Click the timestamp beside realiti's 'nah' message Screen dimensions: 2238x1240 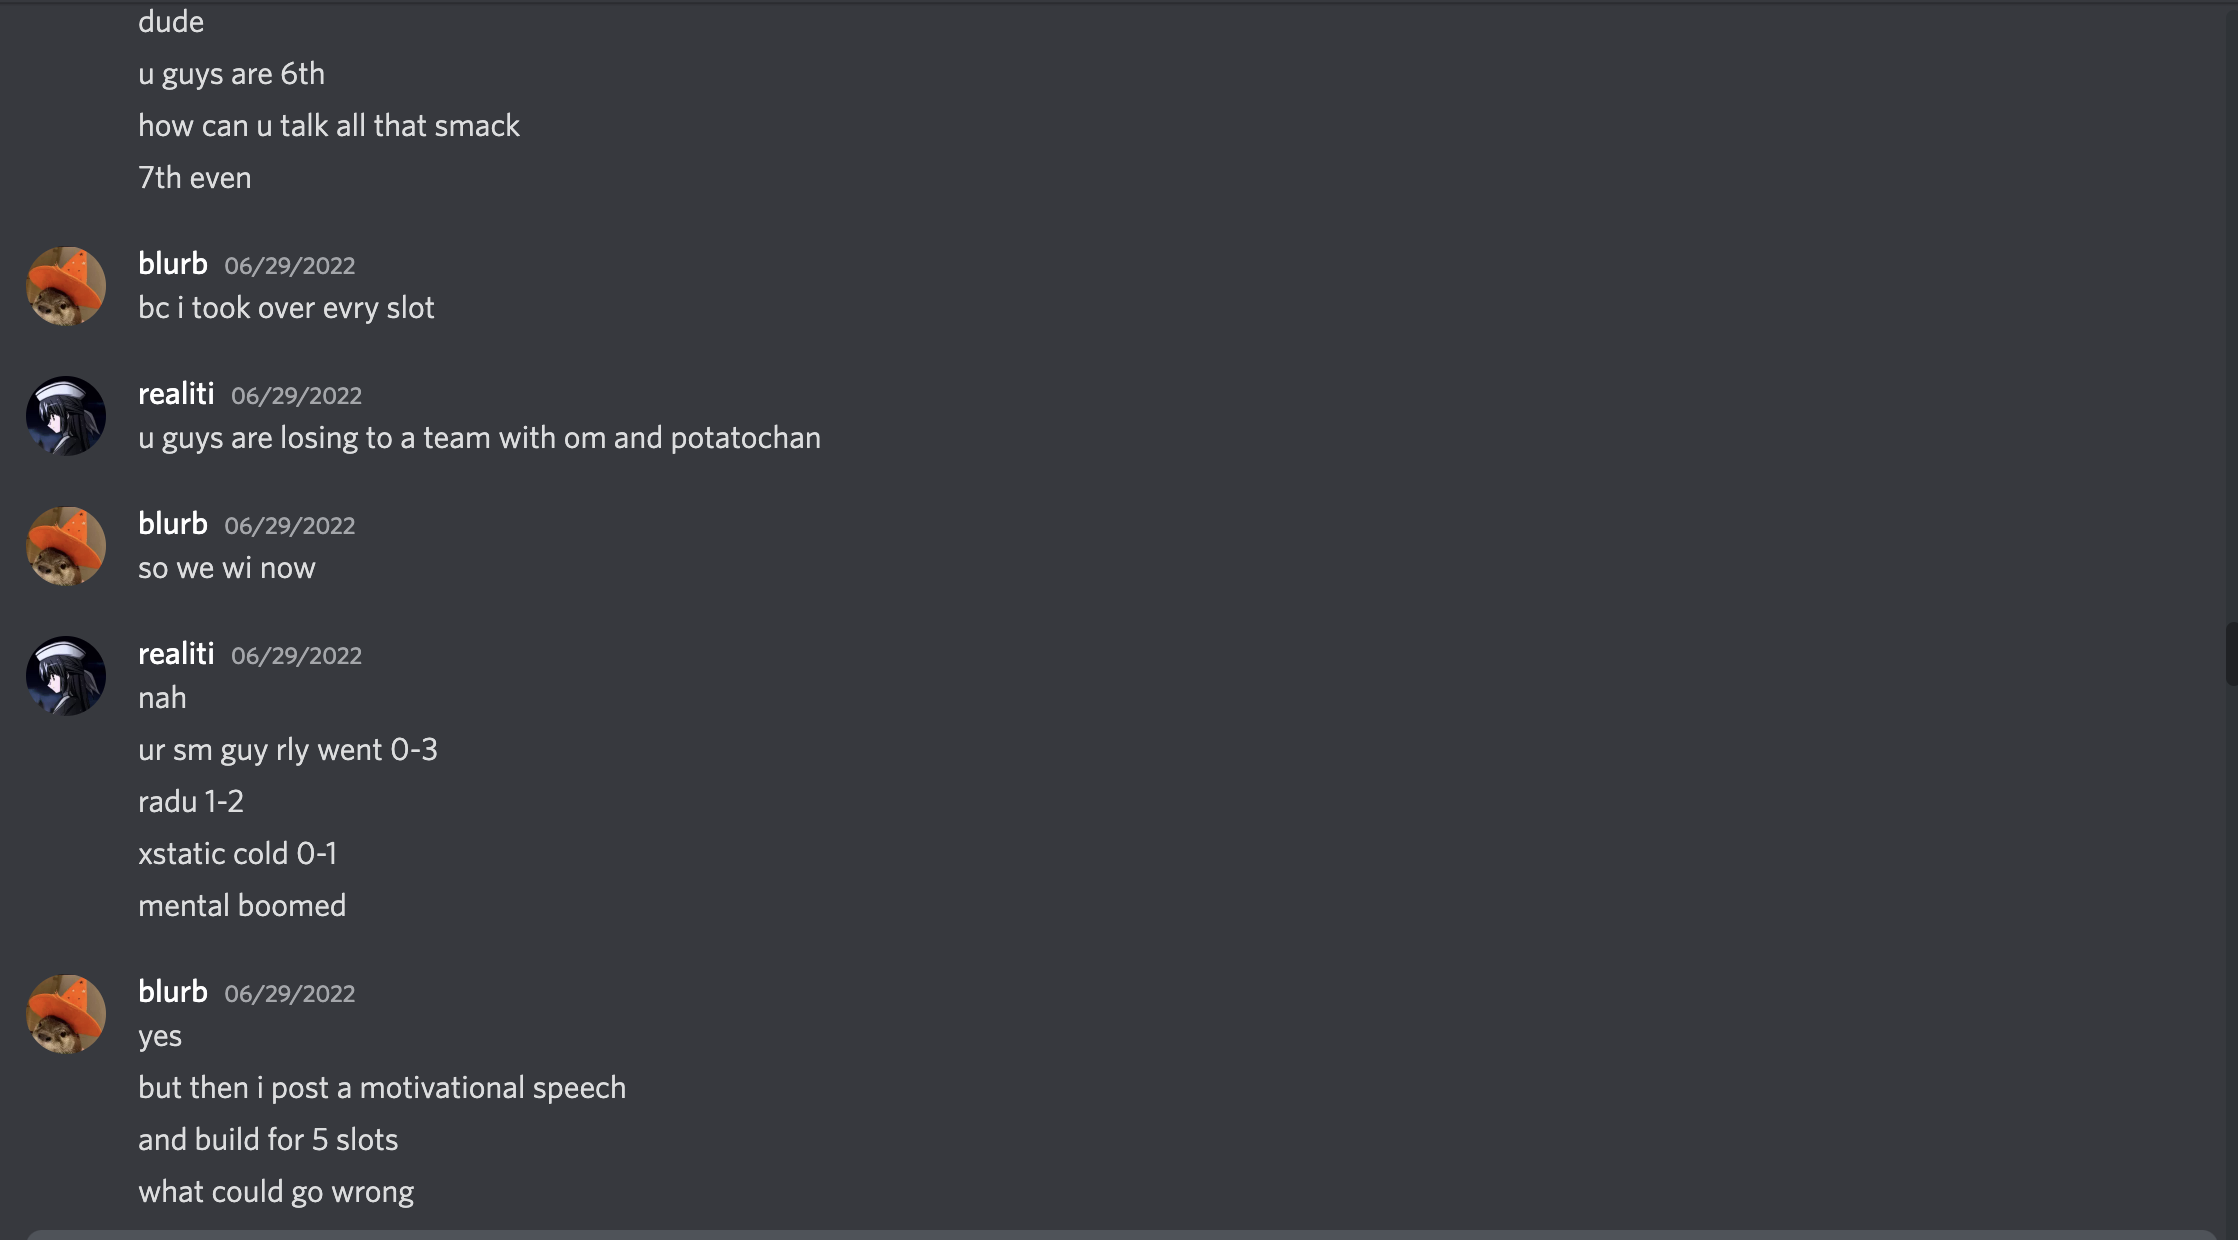click(x=297, y=655)
